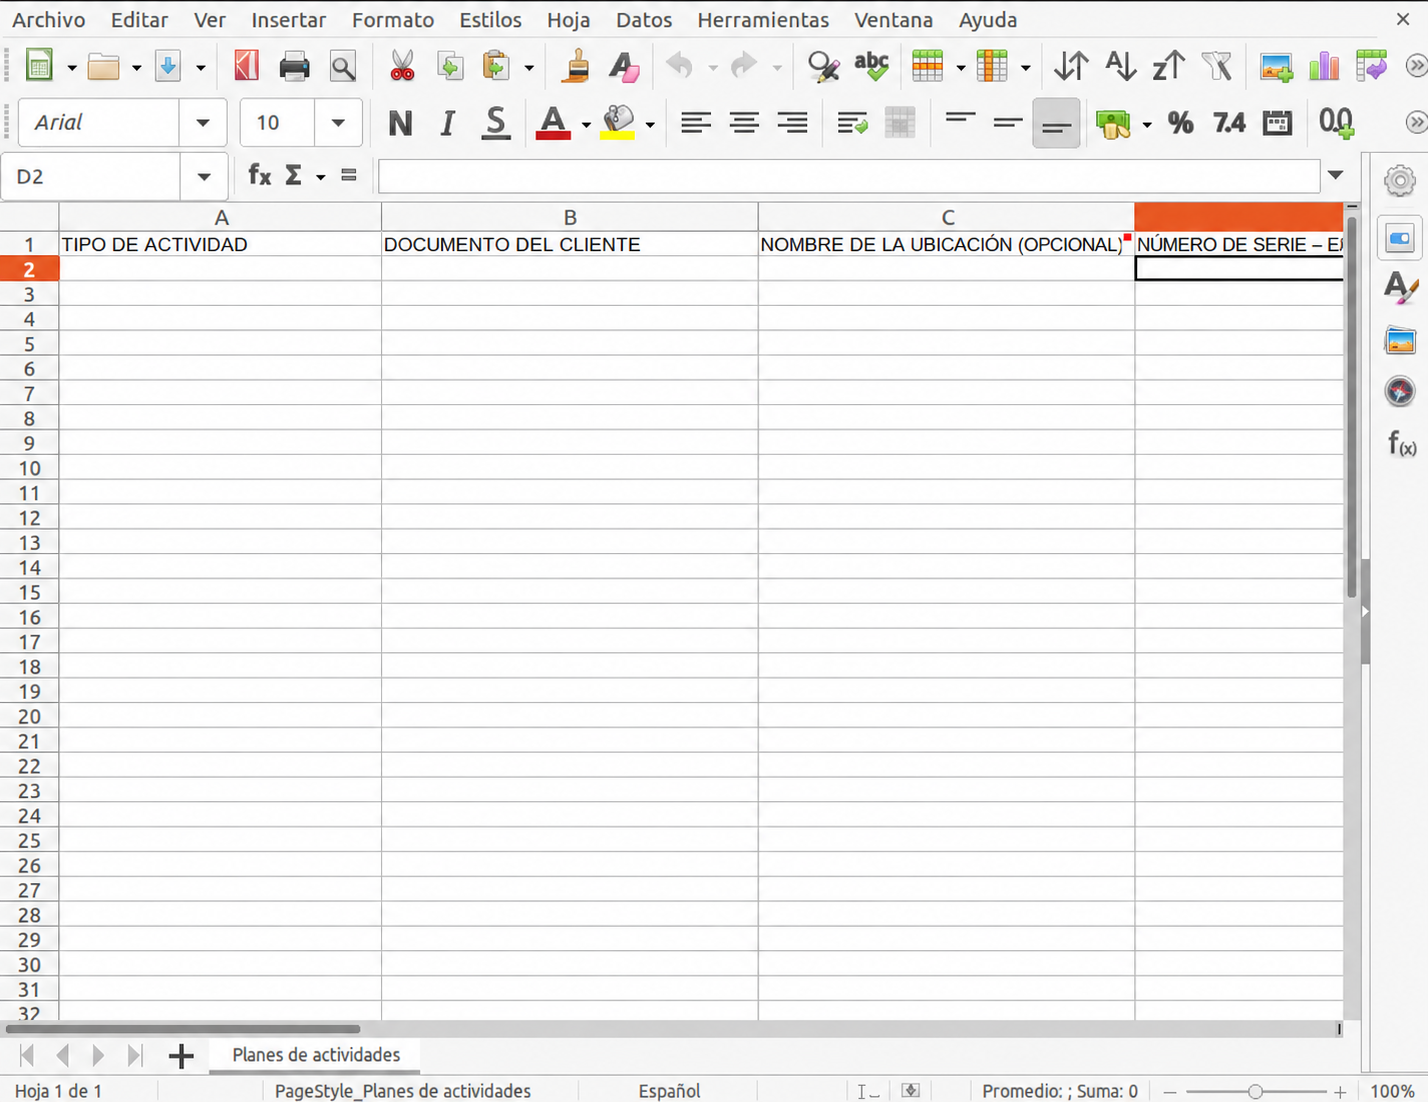Viewport: 1428px width, 1102px height.
Task: Open the Function Wizard fx icon
Action: (260, 176)
